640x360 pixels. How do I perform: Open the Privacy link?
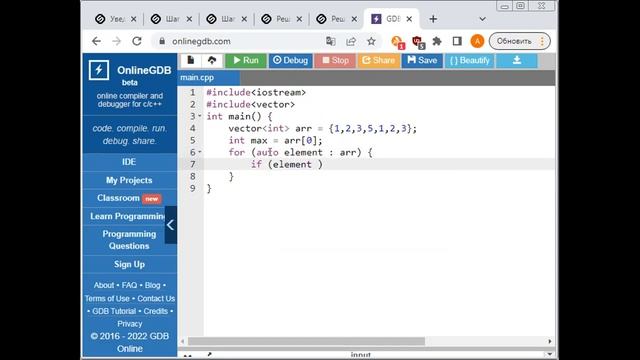coord(129,324)
